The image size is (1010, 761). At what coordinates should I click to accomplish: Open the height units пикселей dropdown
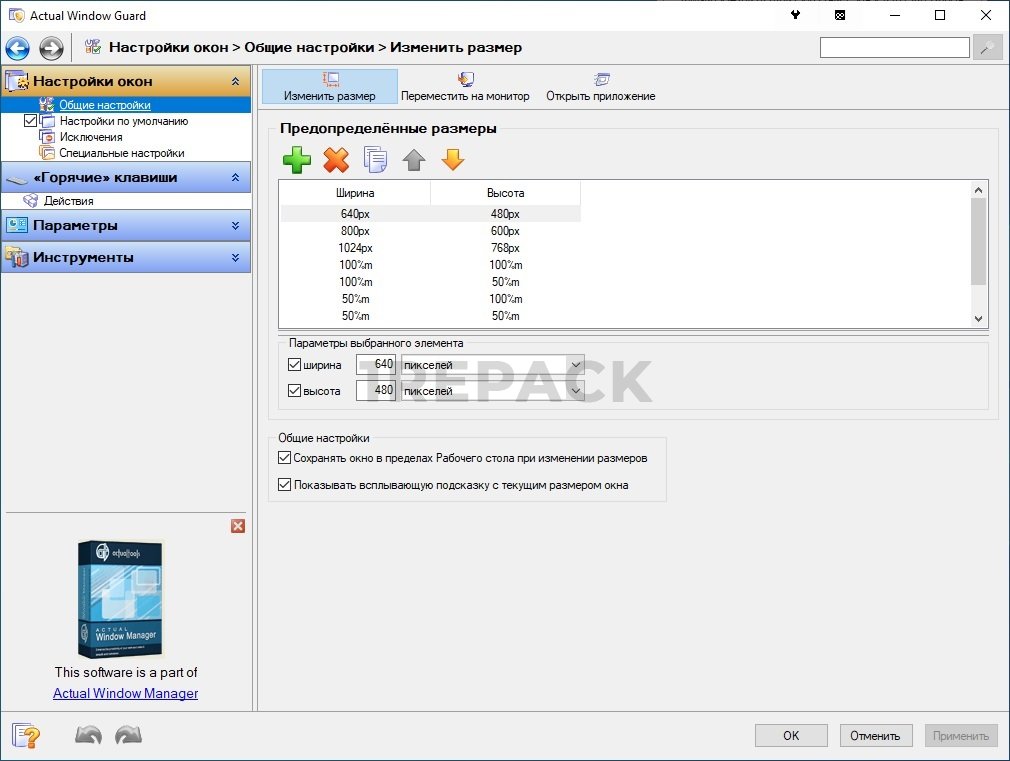coord(576,391)
